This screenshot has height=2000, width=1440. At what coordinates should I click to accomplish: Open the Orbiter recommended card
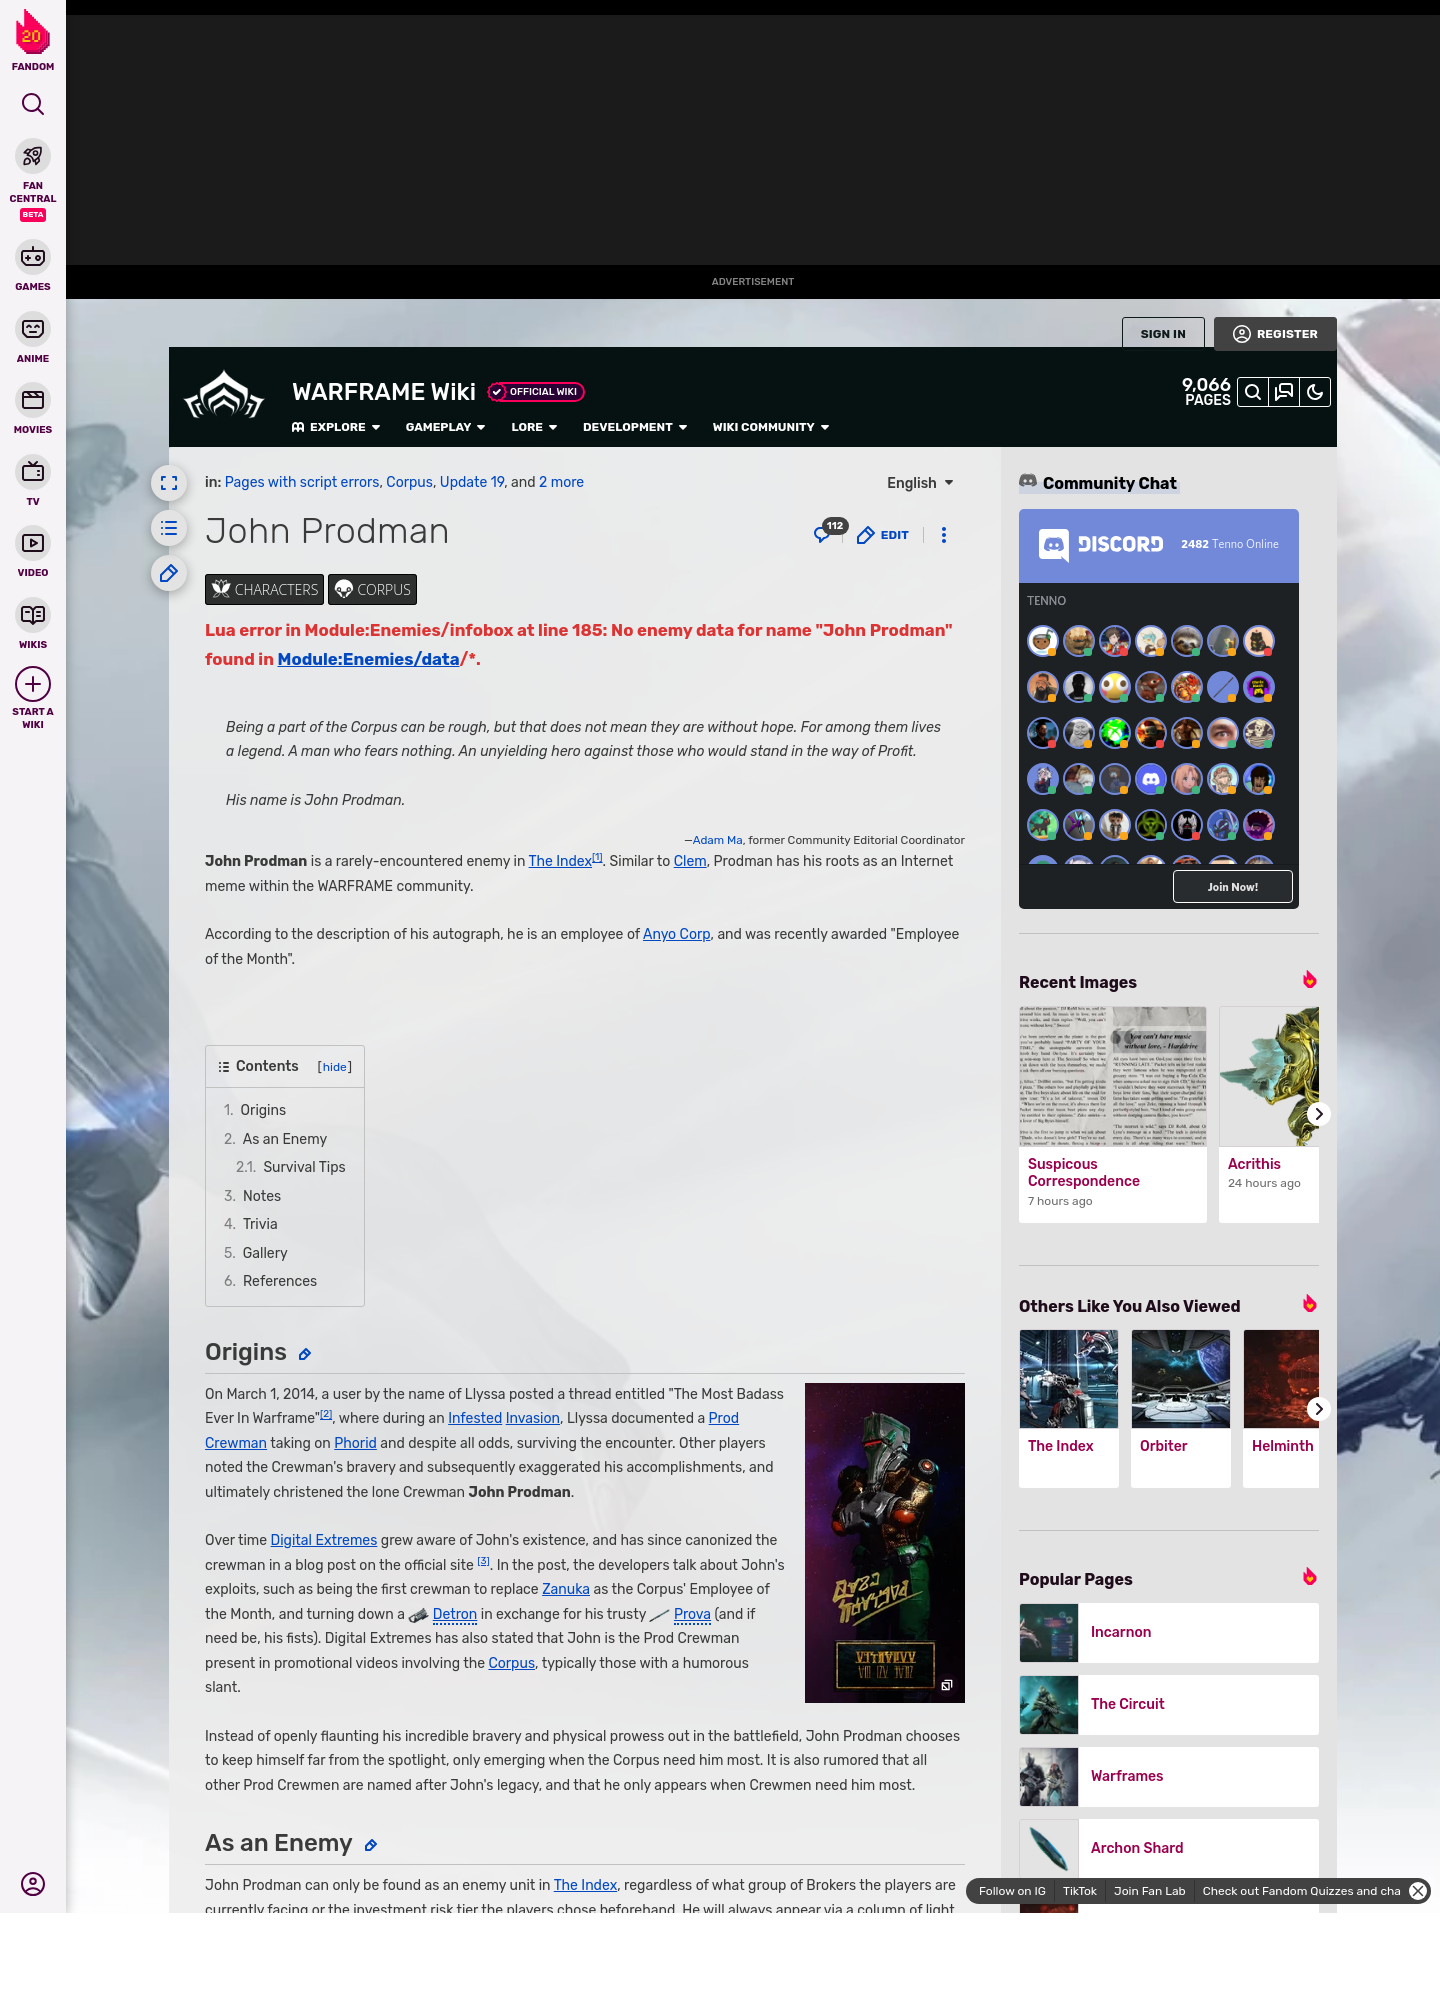click(x=1181, y=1409)
